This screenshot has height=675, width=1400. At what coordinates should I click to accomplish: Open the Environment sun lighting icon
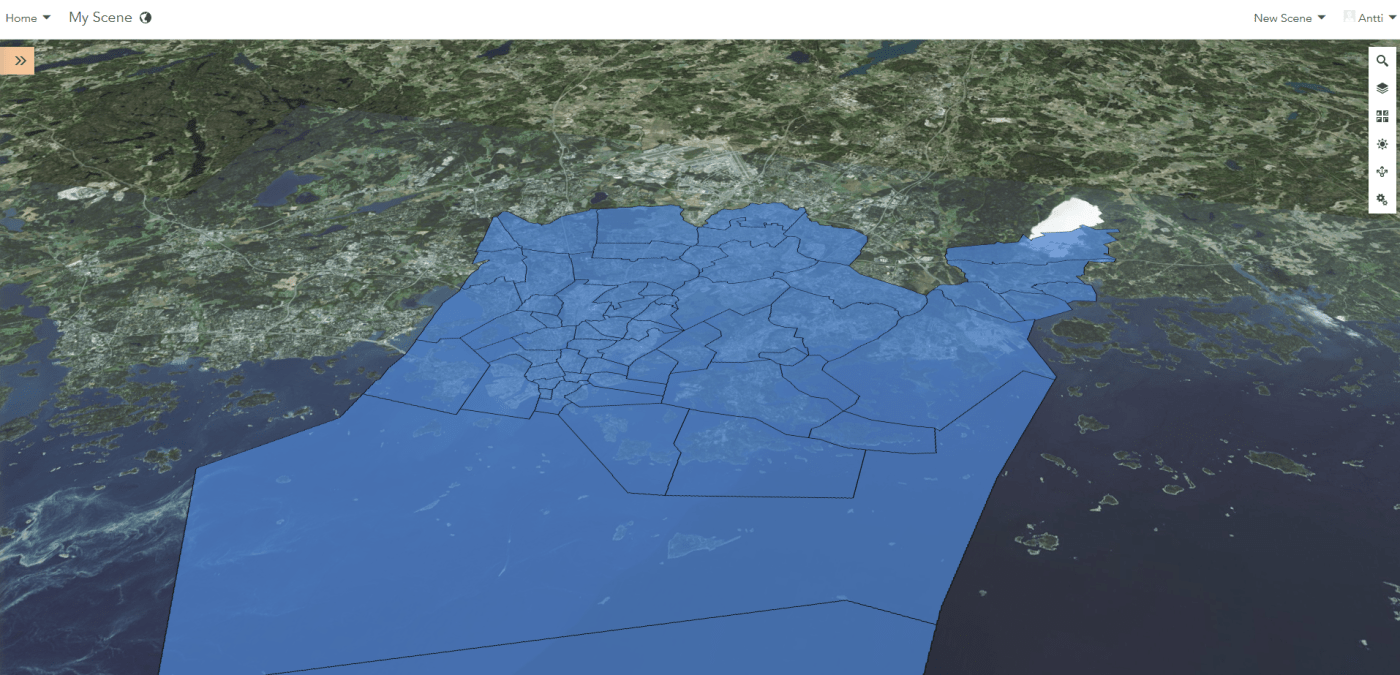tap(1382, 144)
